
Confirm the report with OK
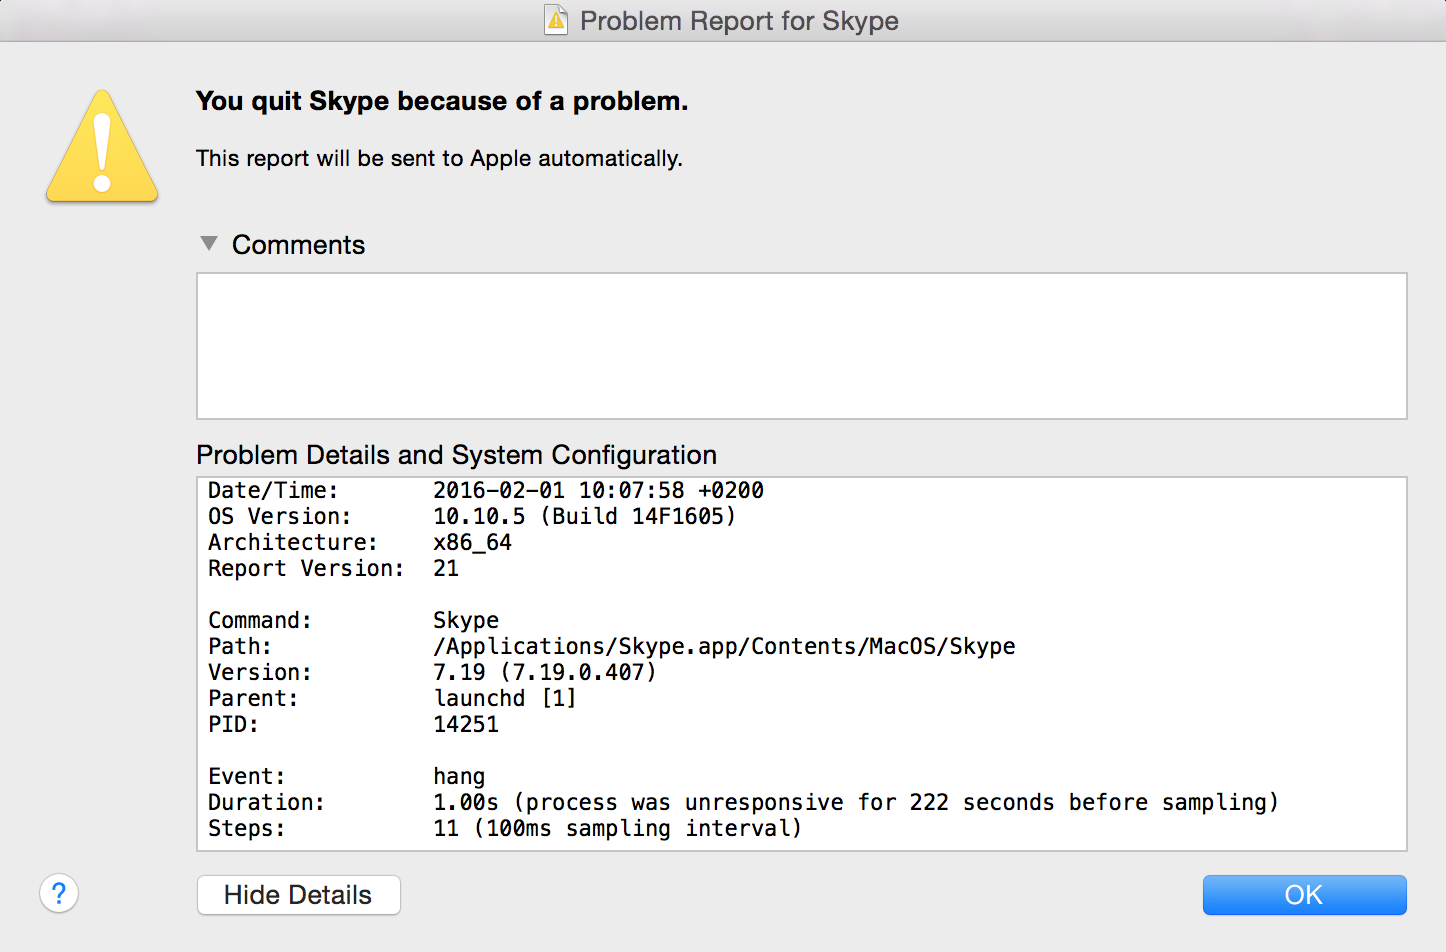click(x=1304, y=895)
